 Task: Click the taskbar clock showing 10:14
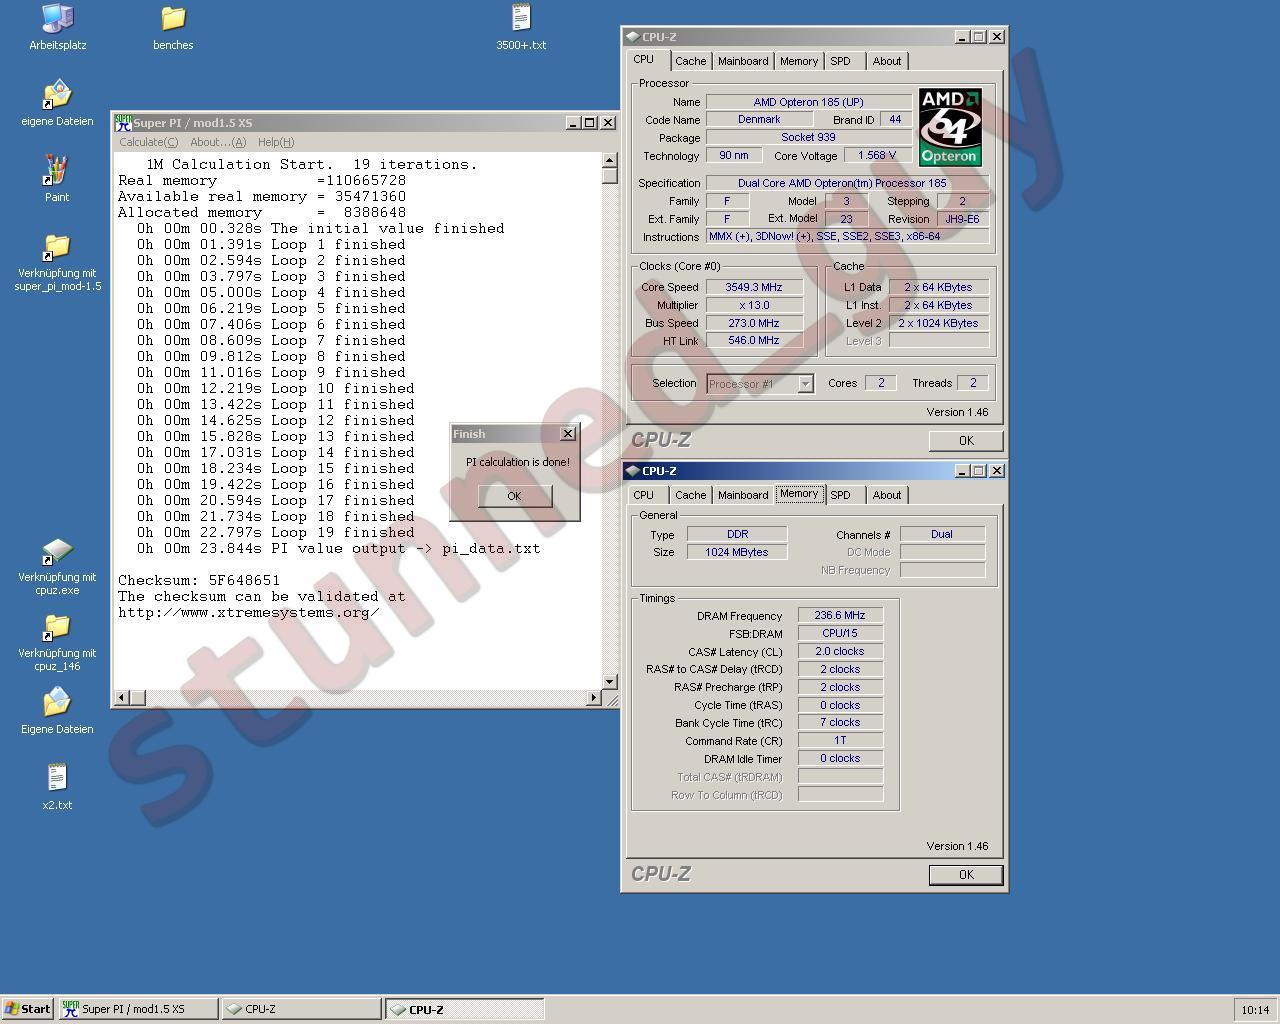tap(1255, 1010)
